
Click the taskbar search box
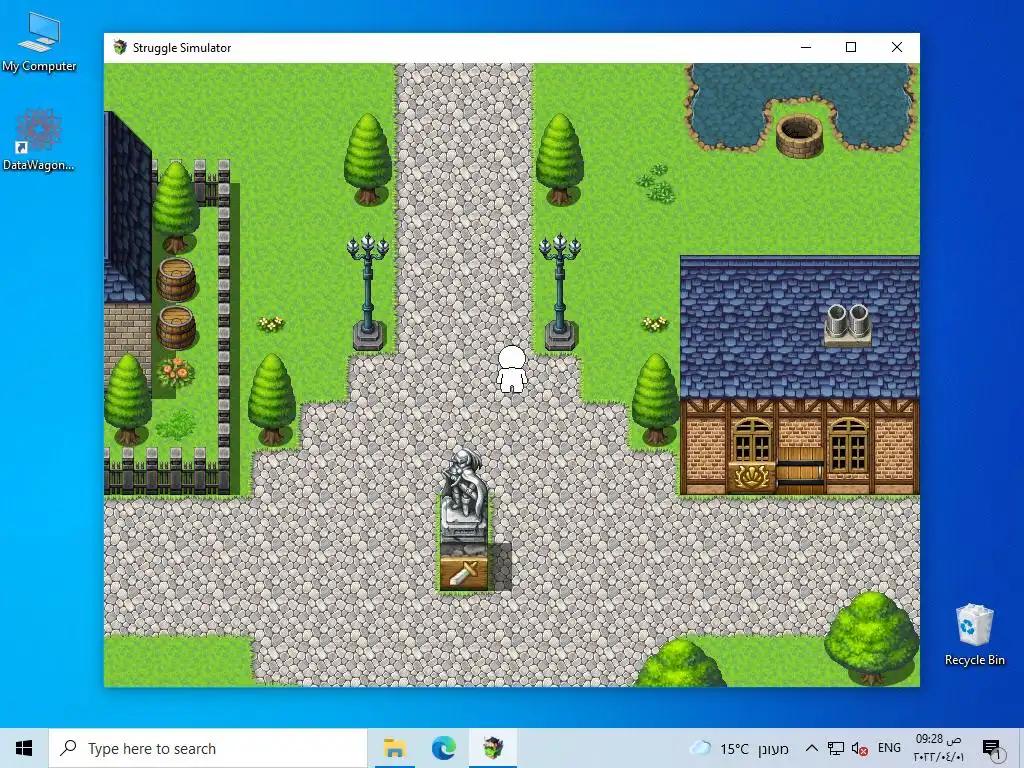click(x=208, y=748)
